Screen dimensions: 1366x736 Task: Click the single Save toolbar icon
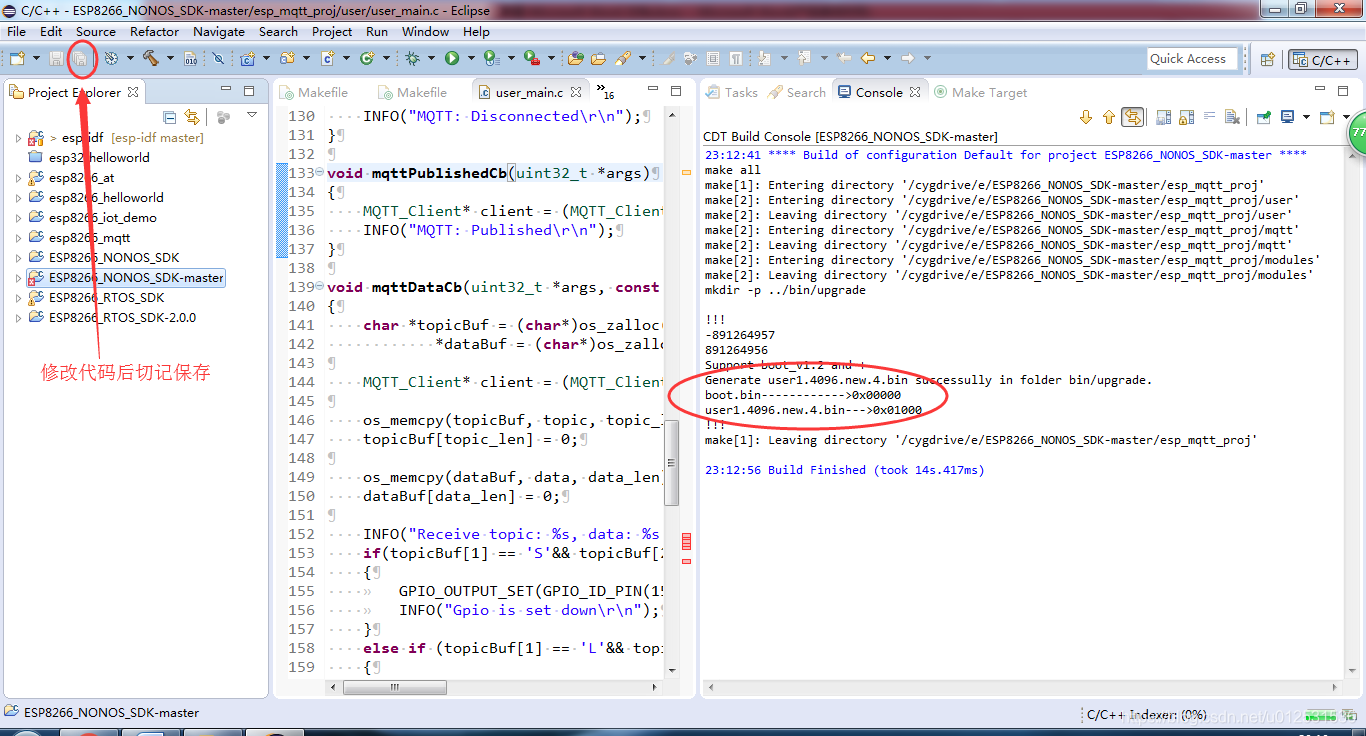click(x=56, y=59)
